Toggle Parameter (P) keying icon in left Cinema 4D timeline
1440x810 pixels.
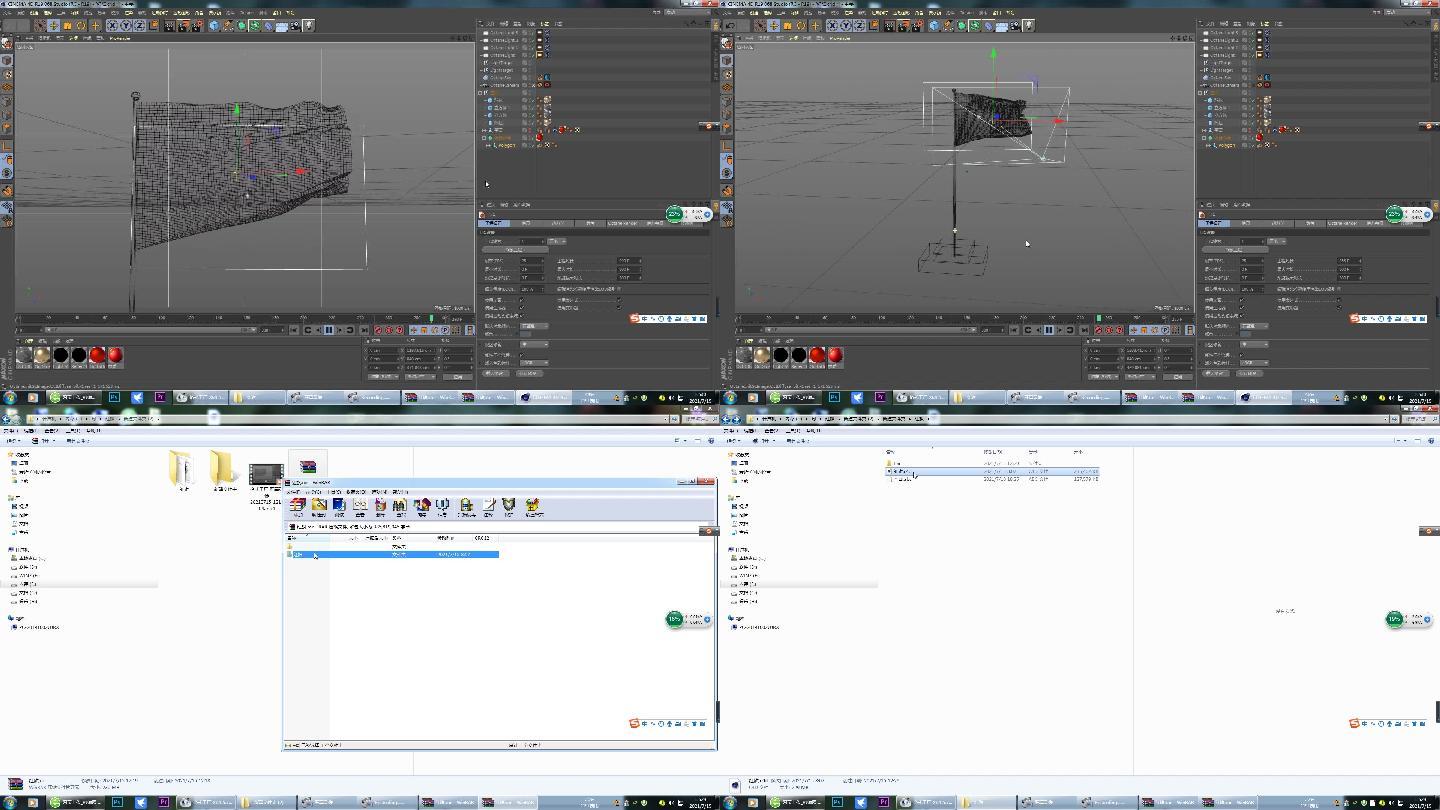(445, 330)
